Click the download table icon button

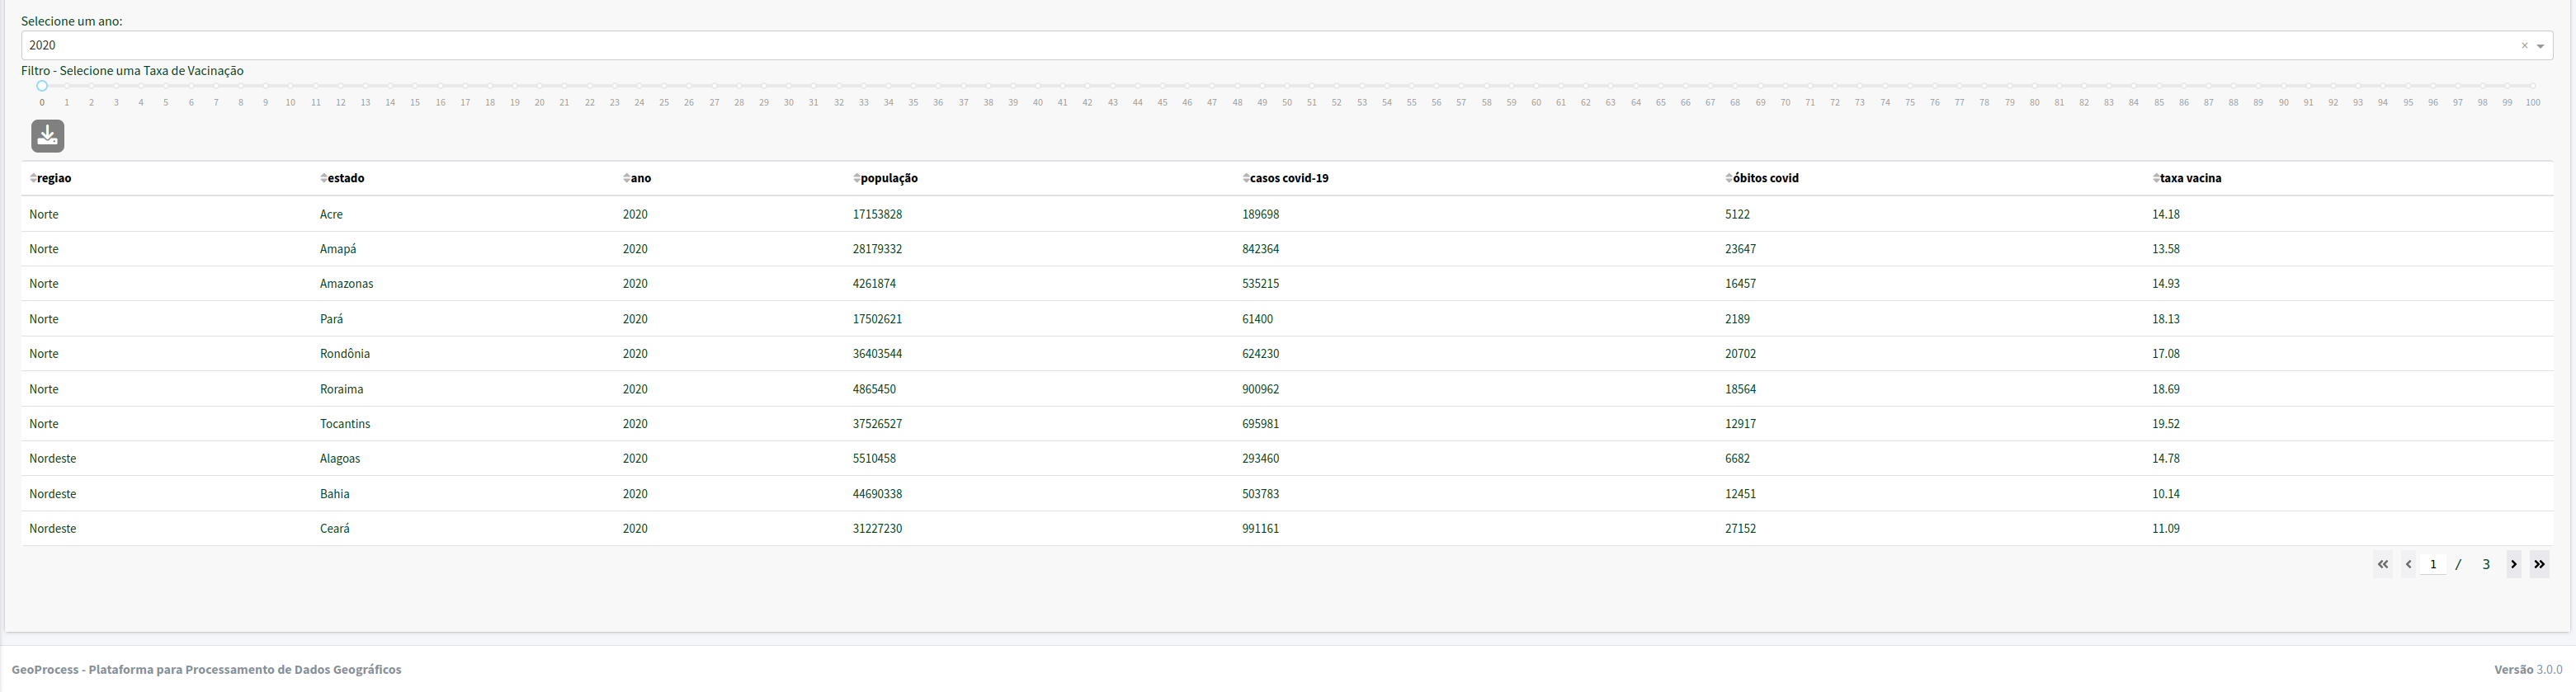pos(47,136)
